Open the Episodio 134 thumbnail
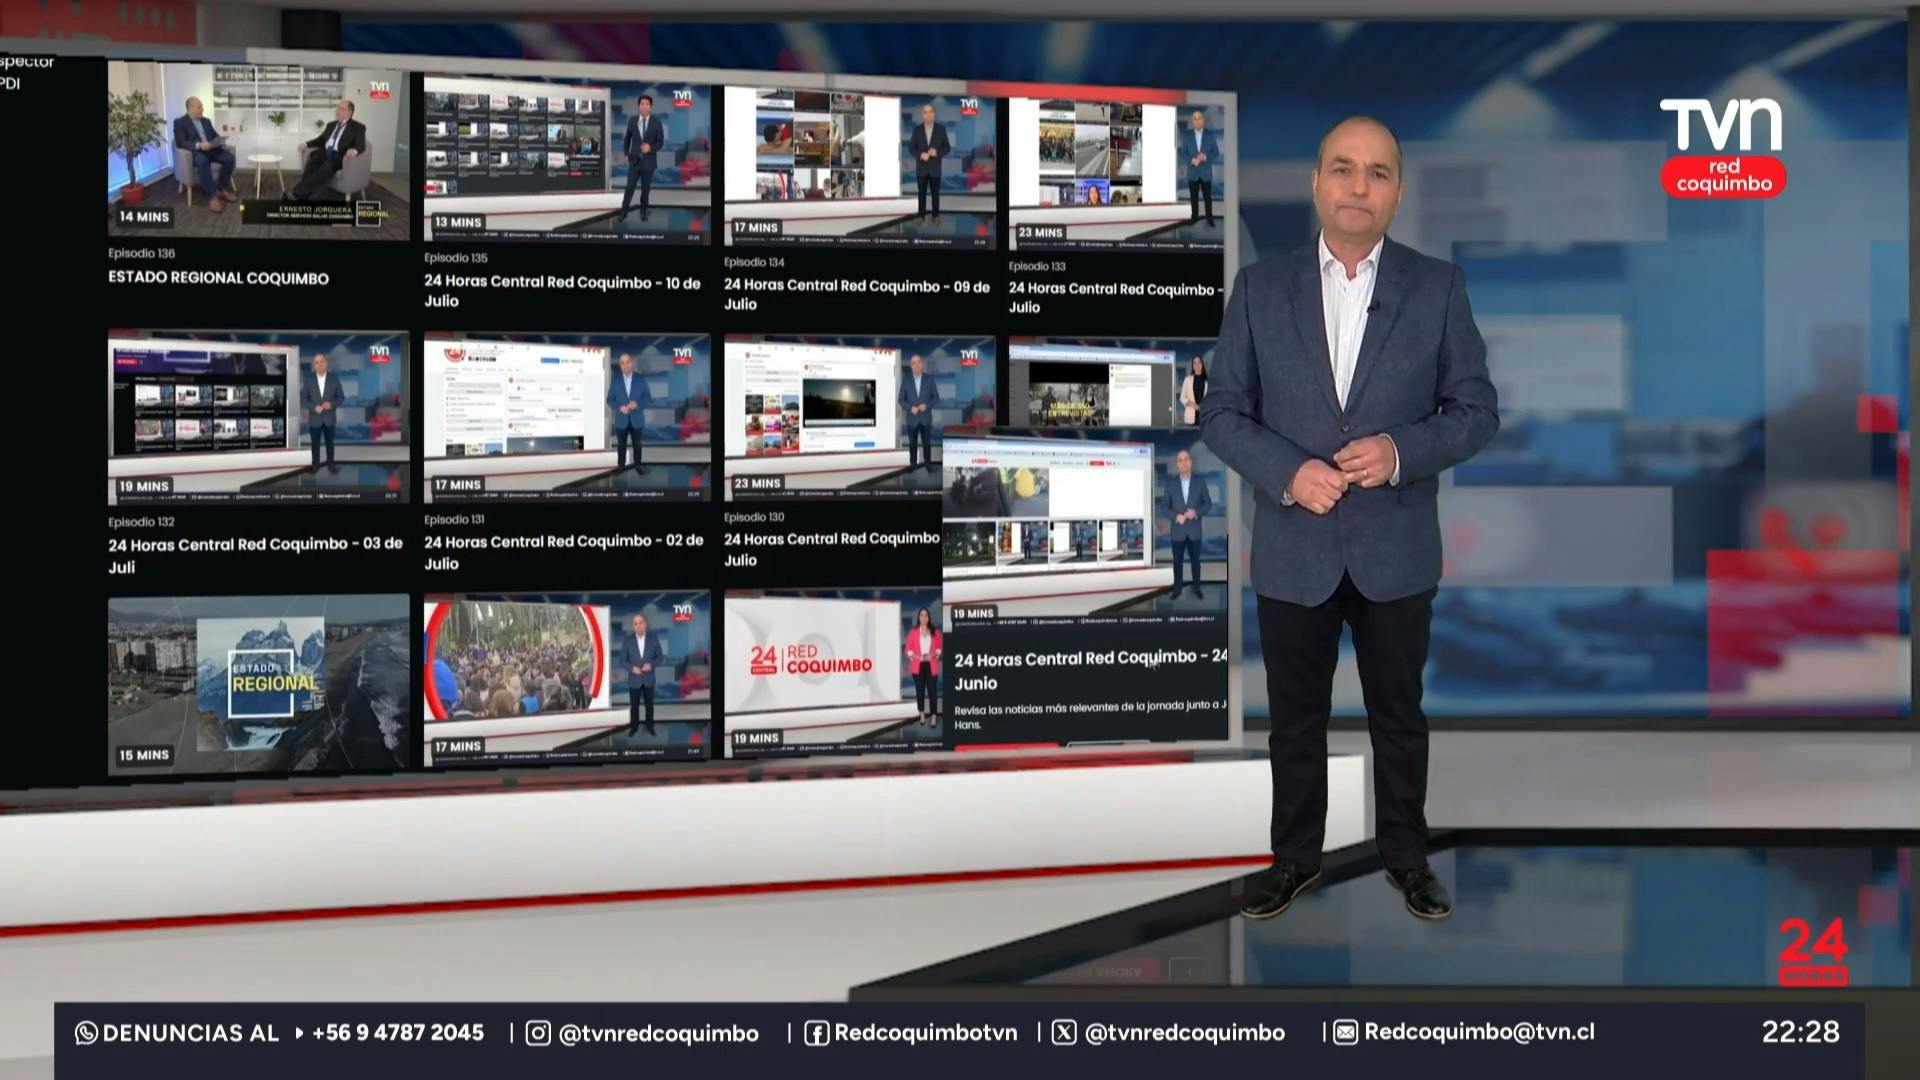This screenshot has width=1920, height=1080. pyautogui.click(x=860, y=167)
